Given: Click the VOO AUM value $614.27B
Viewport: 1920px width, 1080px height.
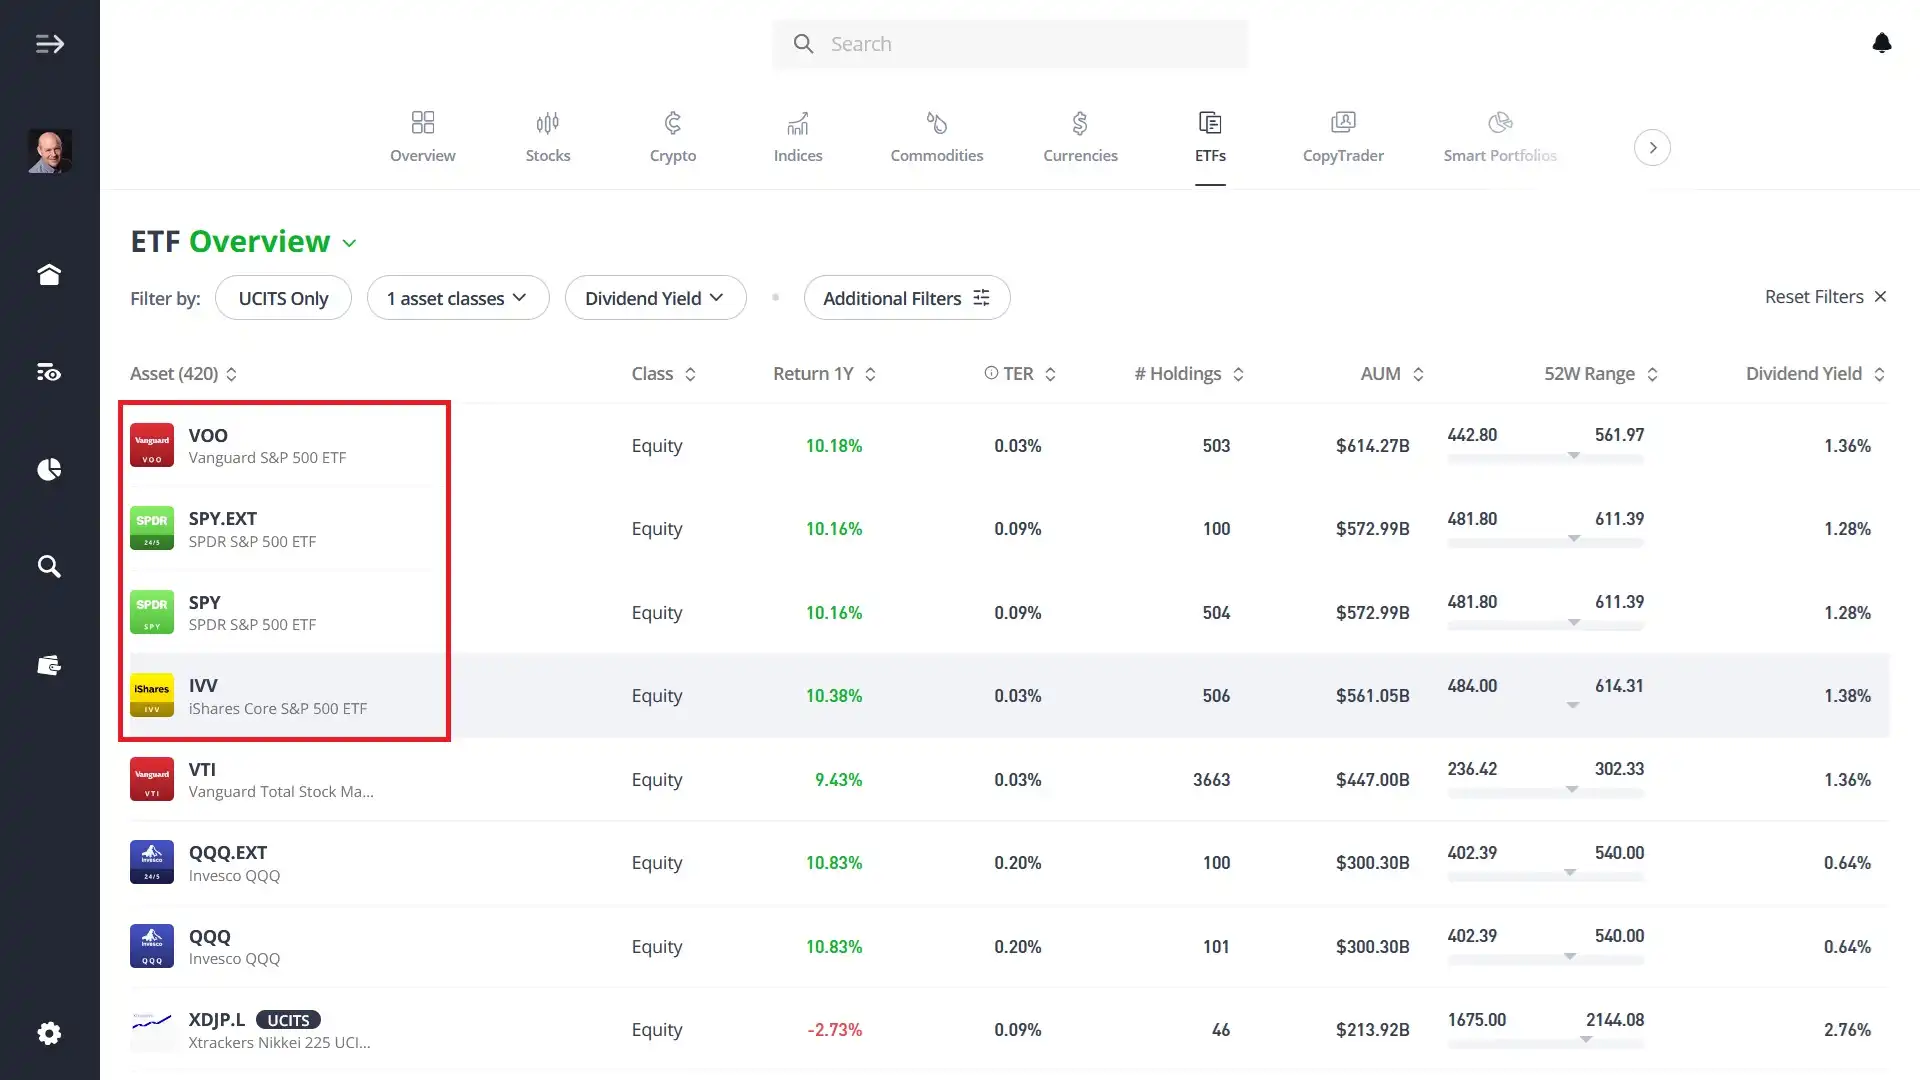Looking at the screenshot, I should pyautogui.click(x=1372, y=446).
